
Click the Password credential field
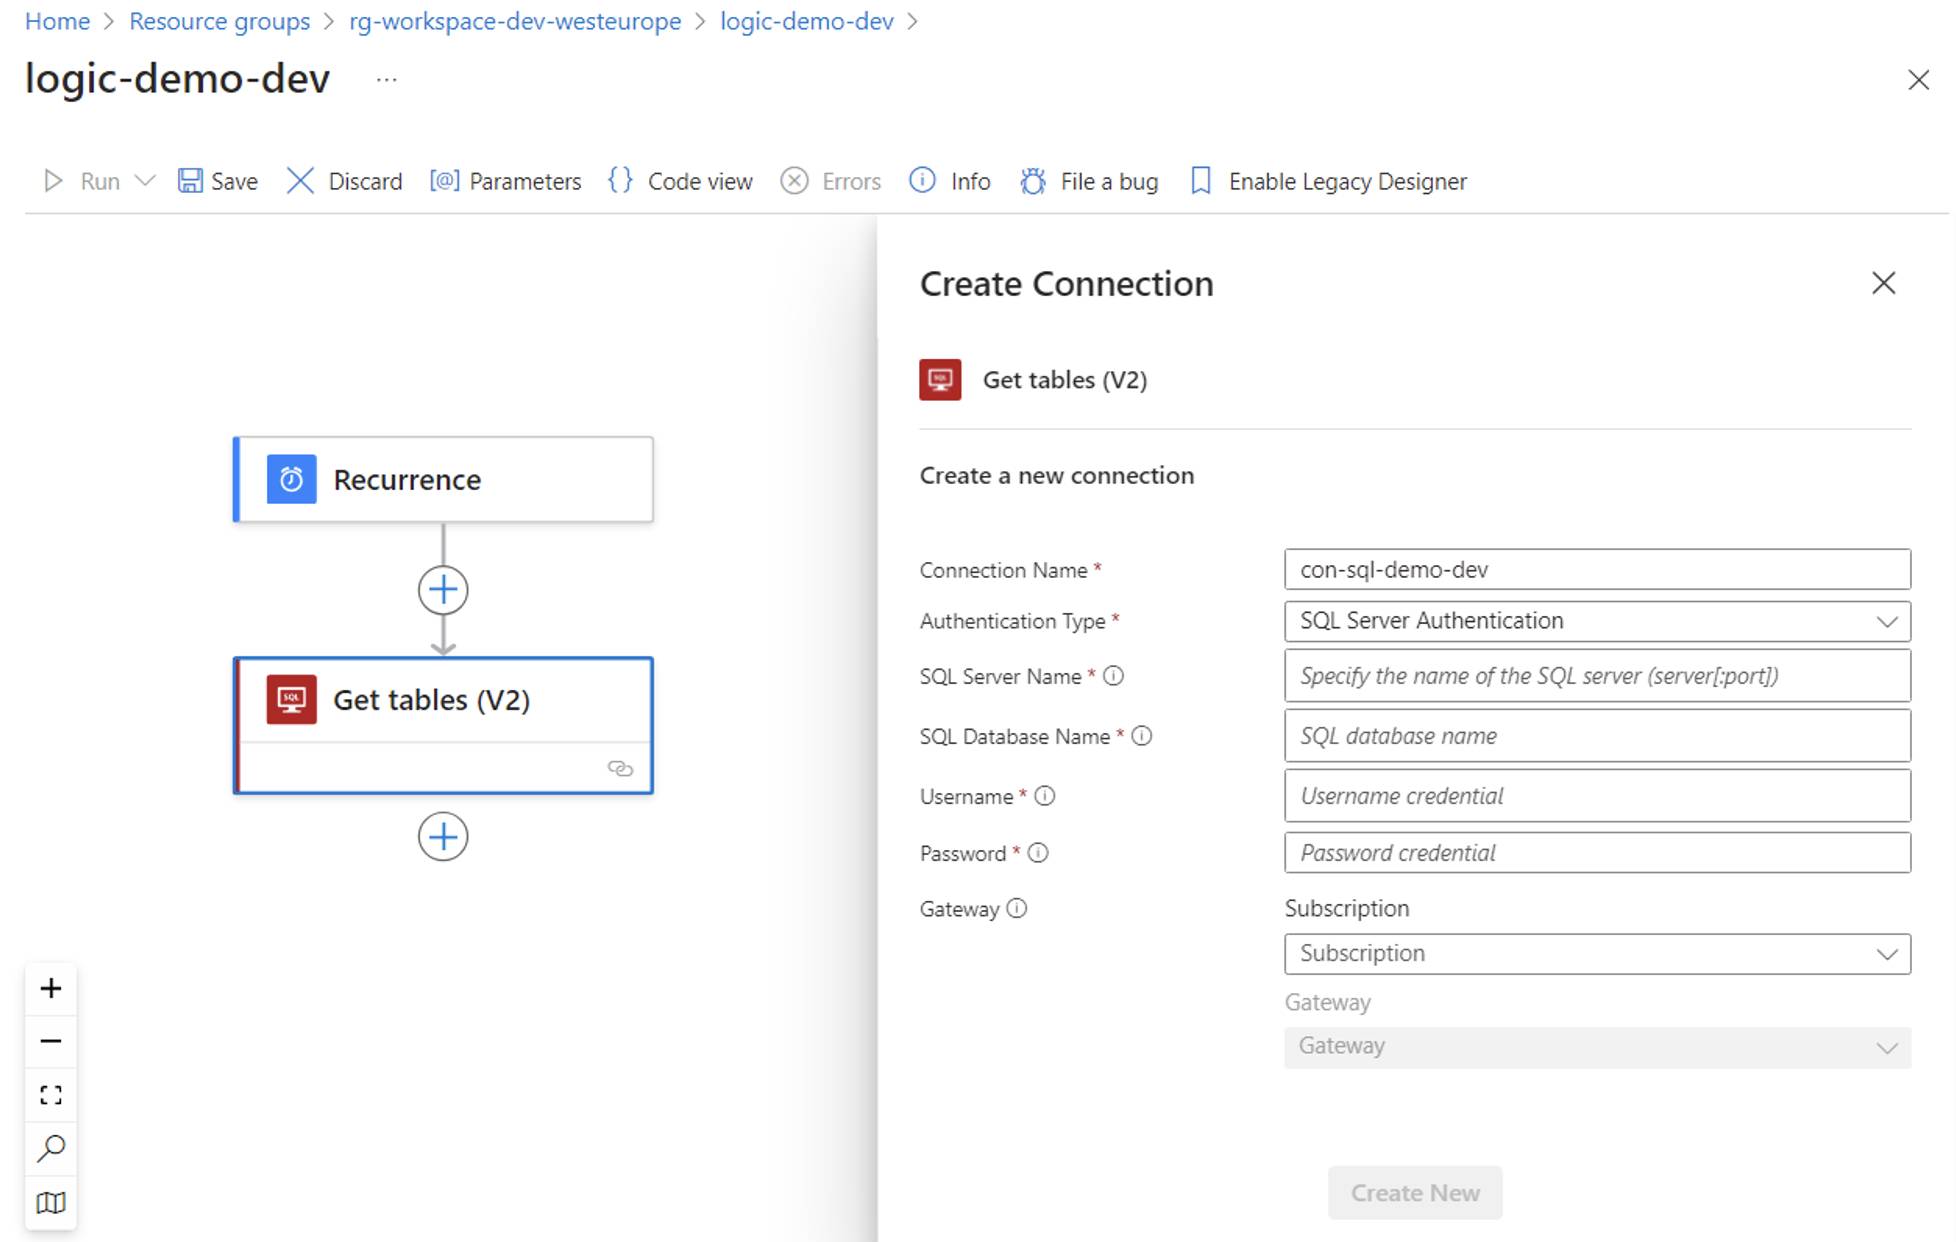[1597, 853]
